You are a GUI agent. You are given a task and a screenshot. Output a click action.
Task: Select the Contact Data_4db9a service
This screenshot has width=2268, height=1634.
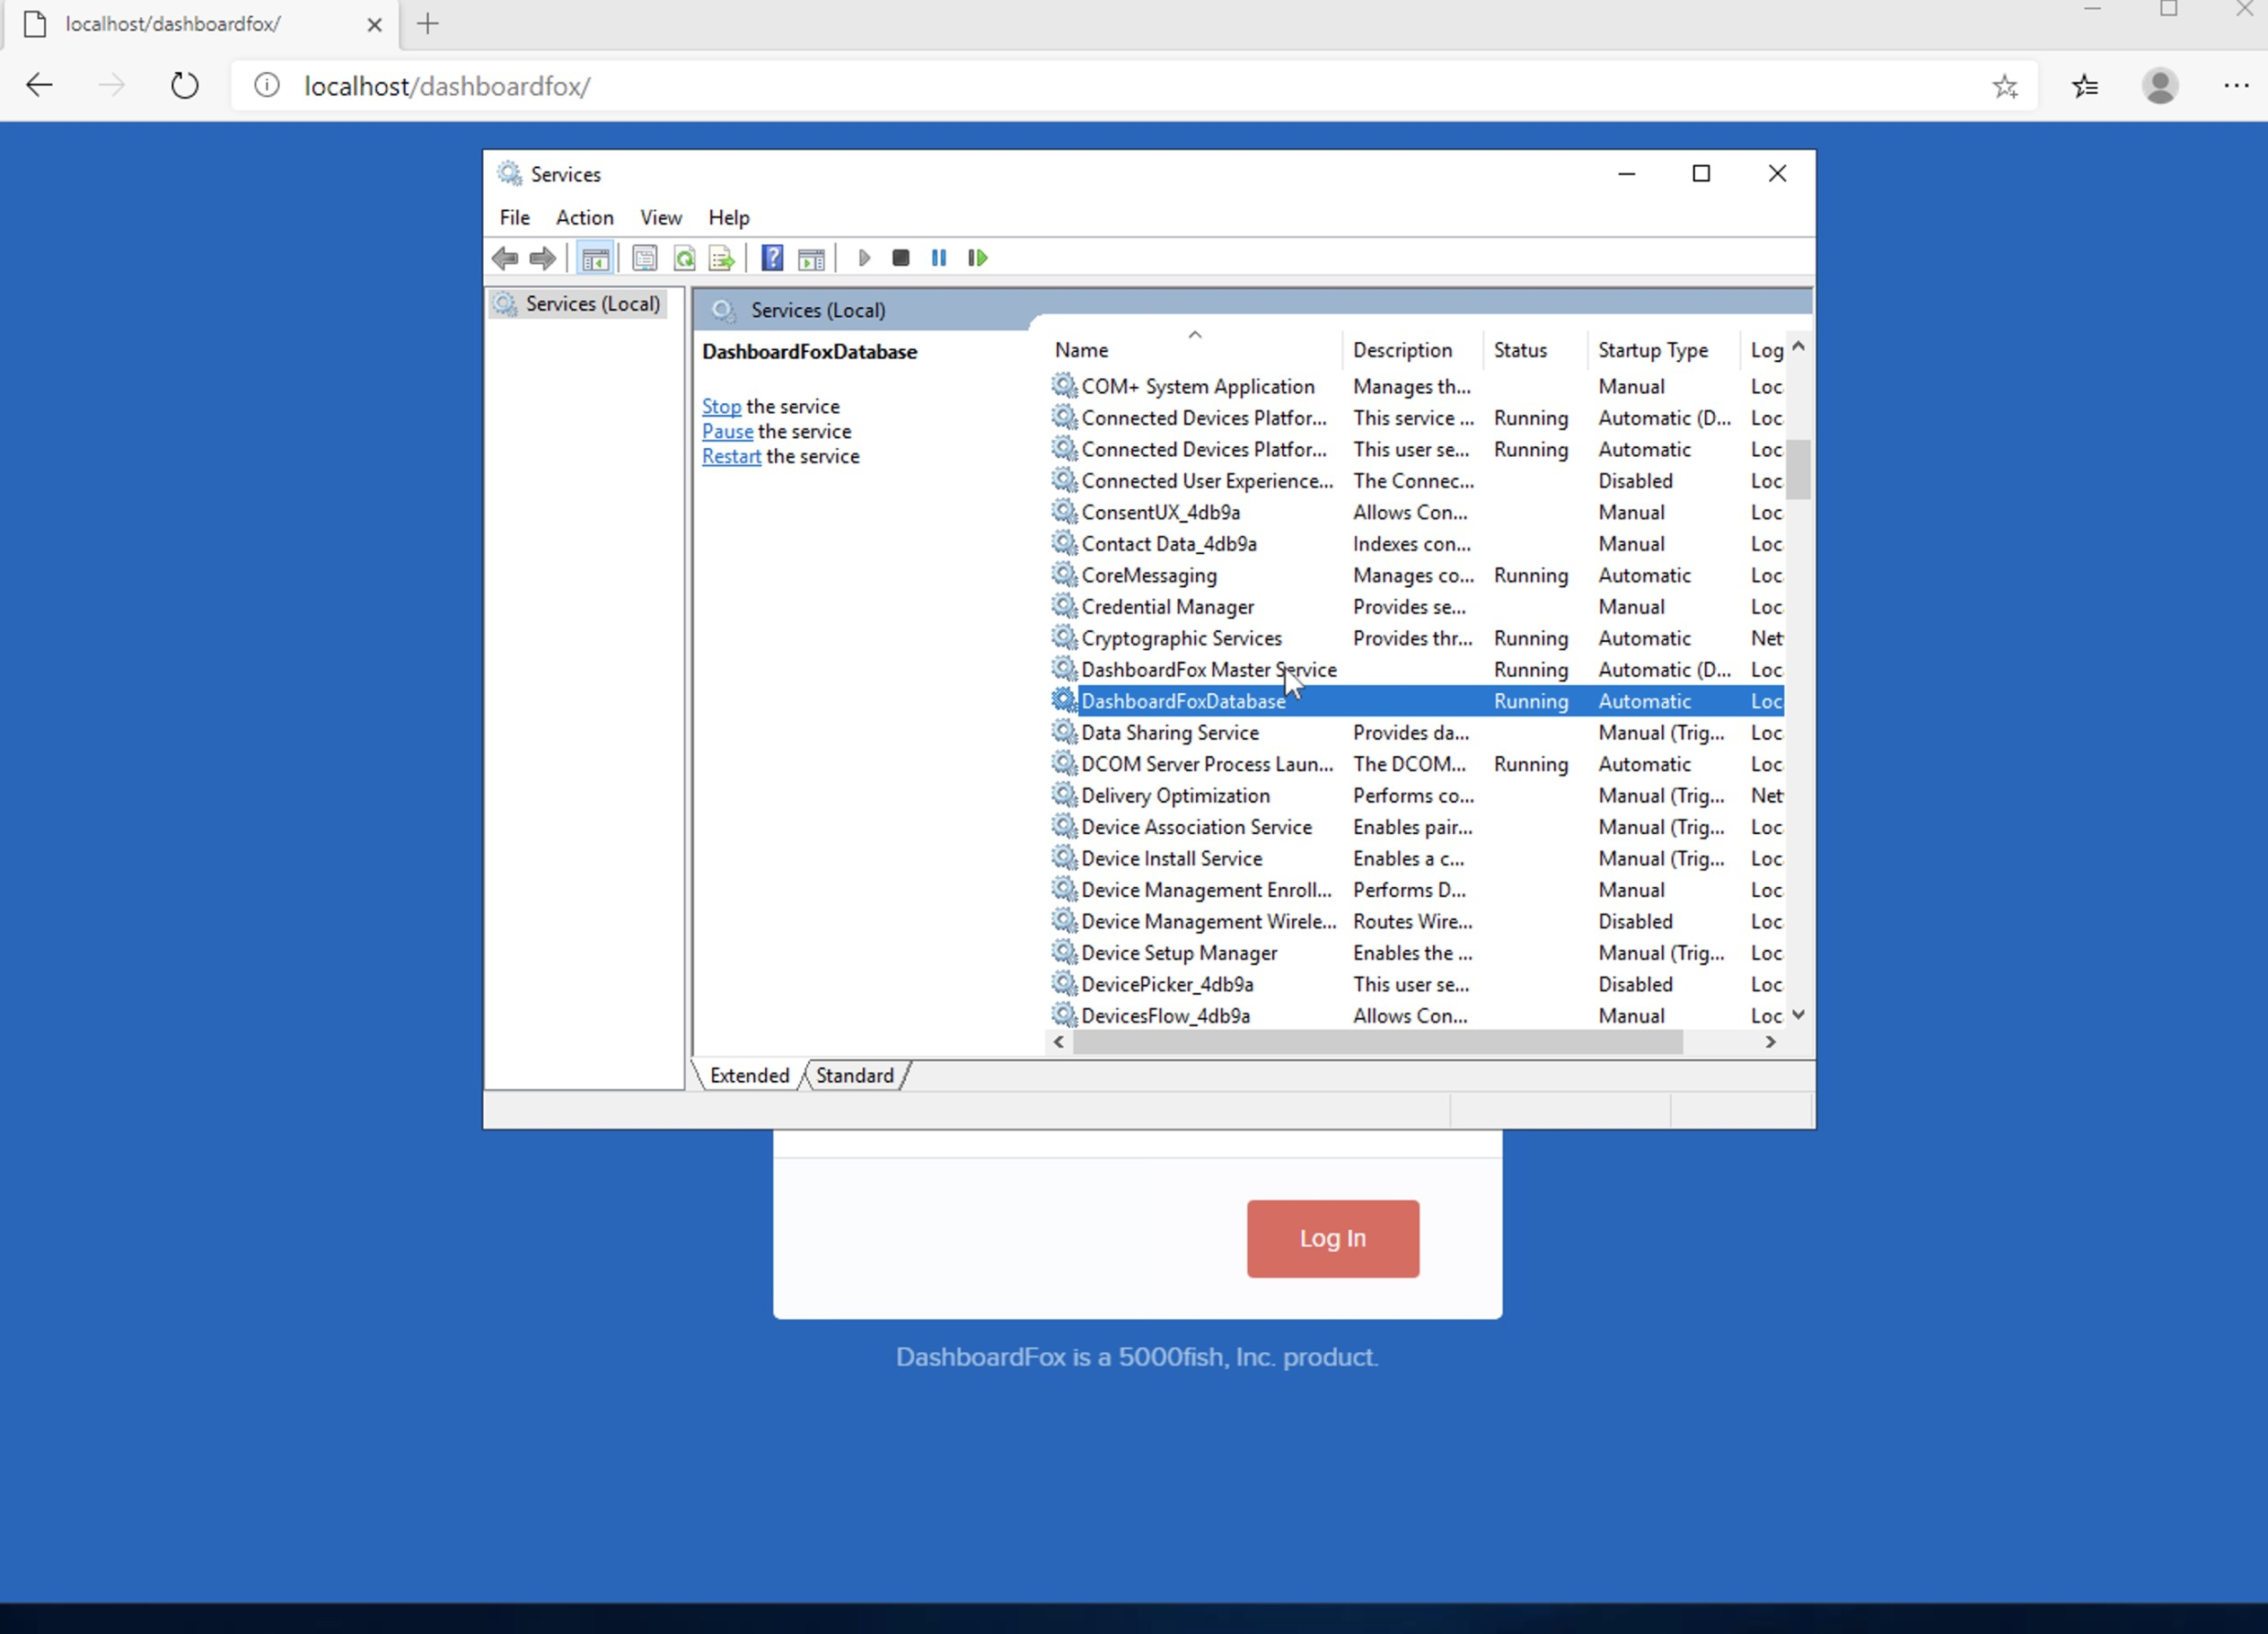[1416, 544]
